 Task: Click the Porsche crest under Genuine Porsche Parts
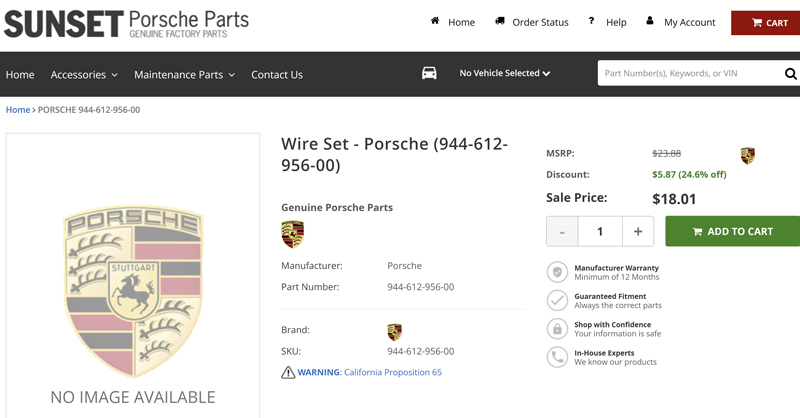[x=292, y=234]
